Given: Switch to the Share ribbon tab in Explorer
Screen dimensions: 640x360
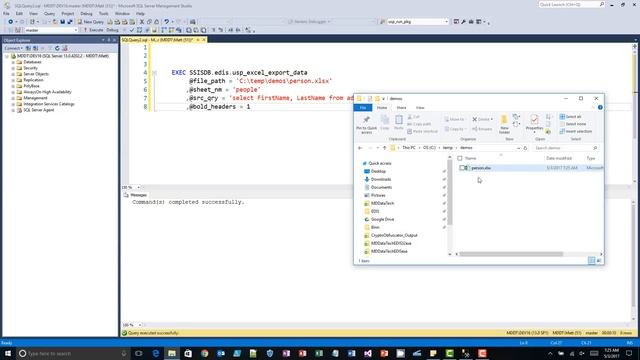Looking at the screenshot, I should click(x=401, y=108).
